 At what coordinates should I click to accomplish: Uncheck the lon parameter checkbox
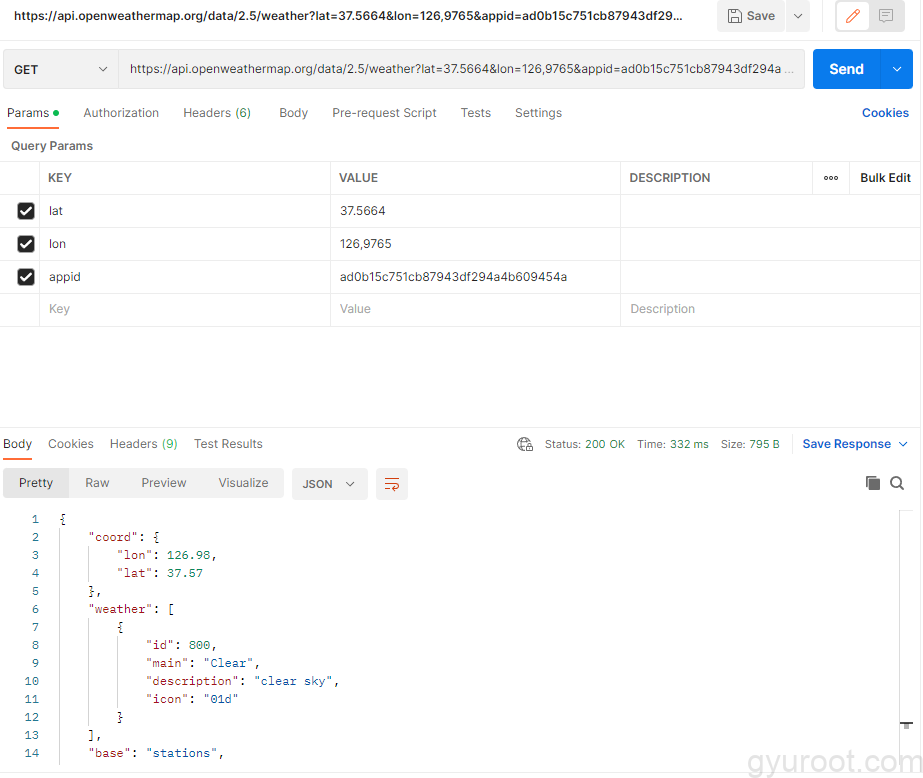tap(26, 244)
